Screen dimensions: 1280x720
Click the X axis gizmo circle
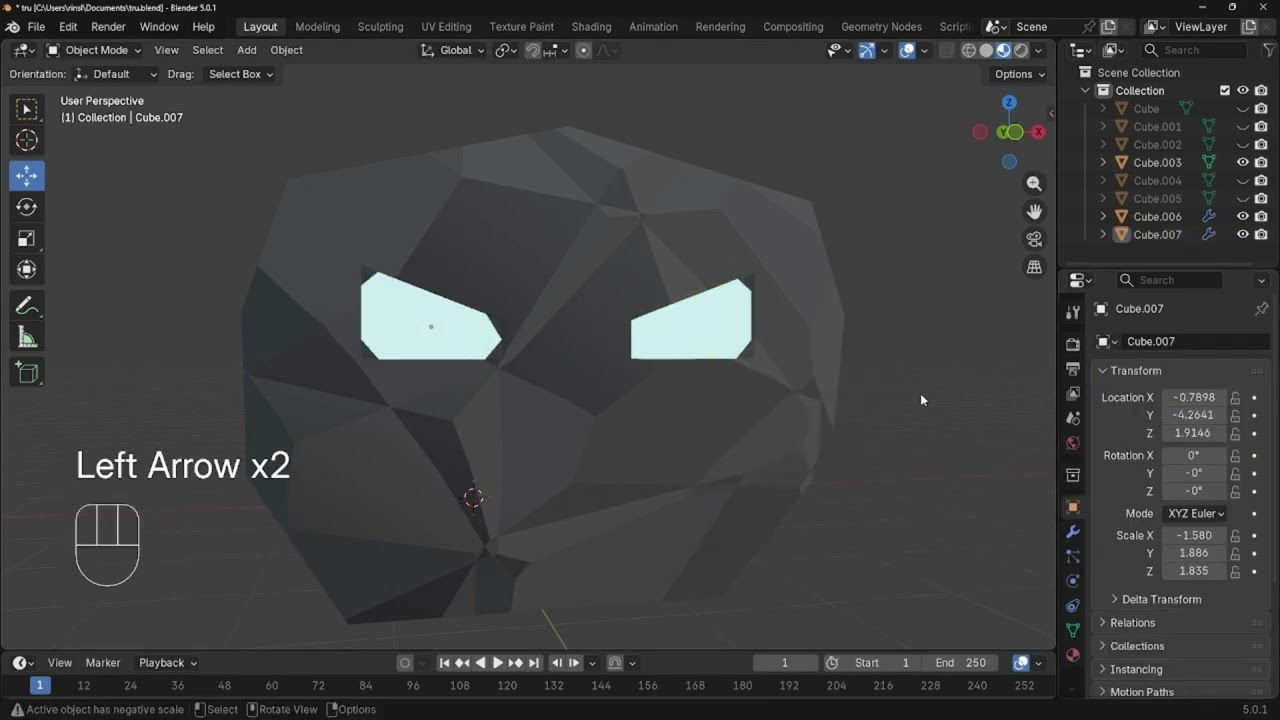[x=1039, y=132]
